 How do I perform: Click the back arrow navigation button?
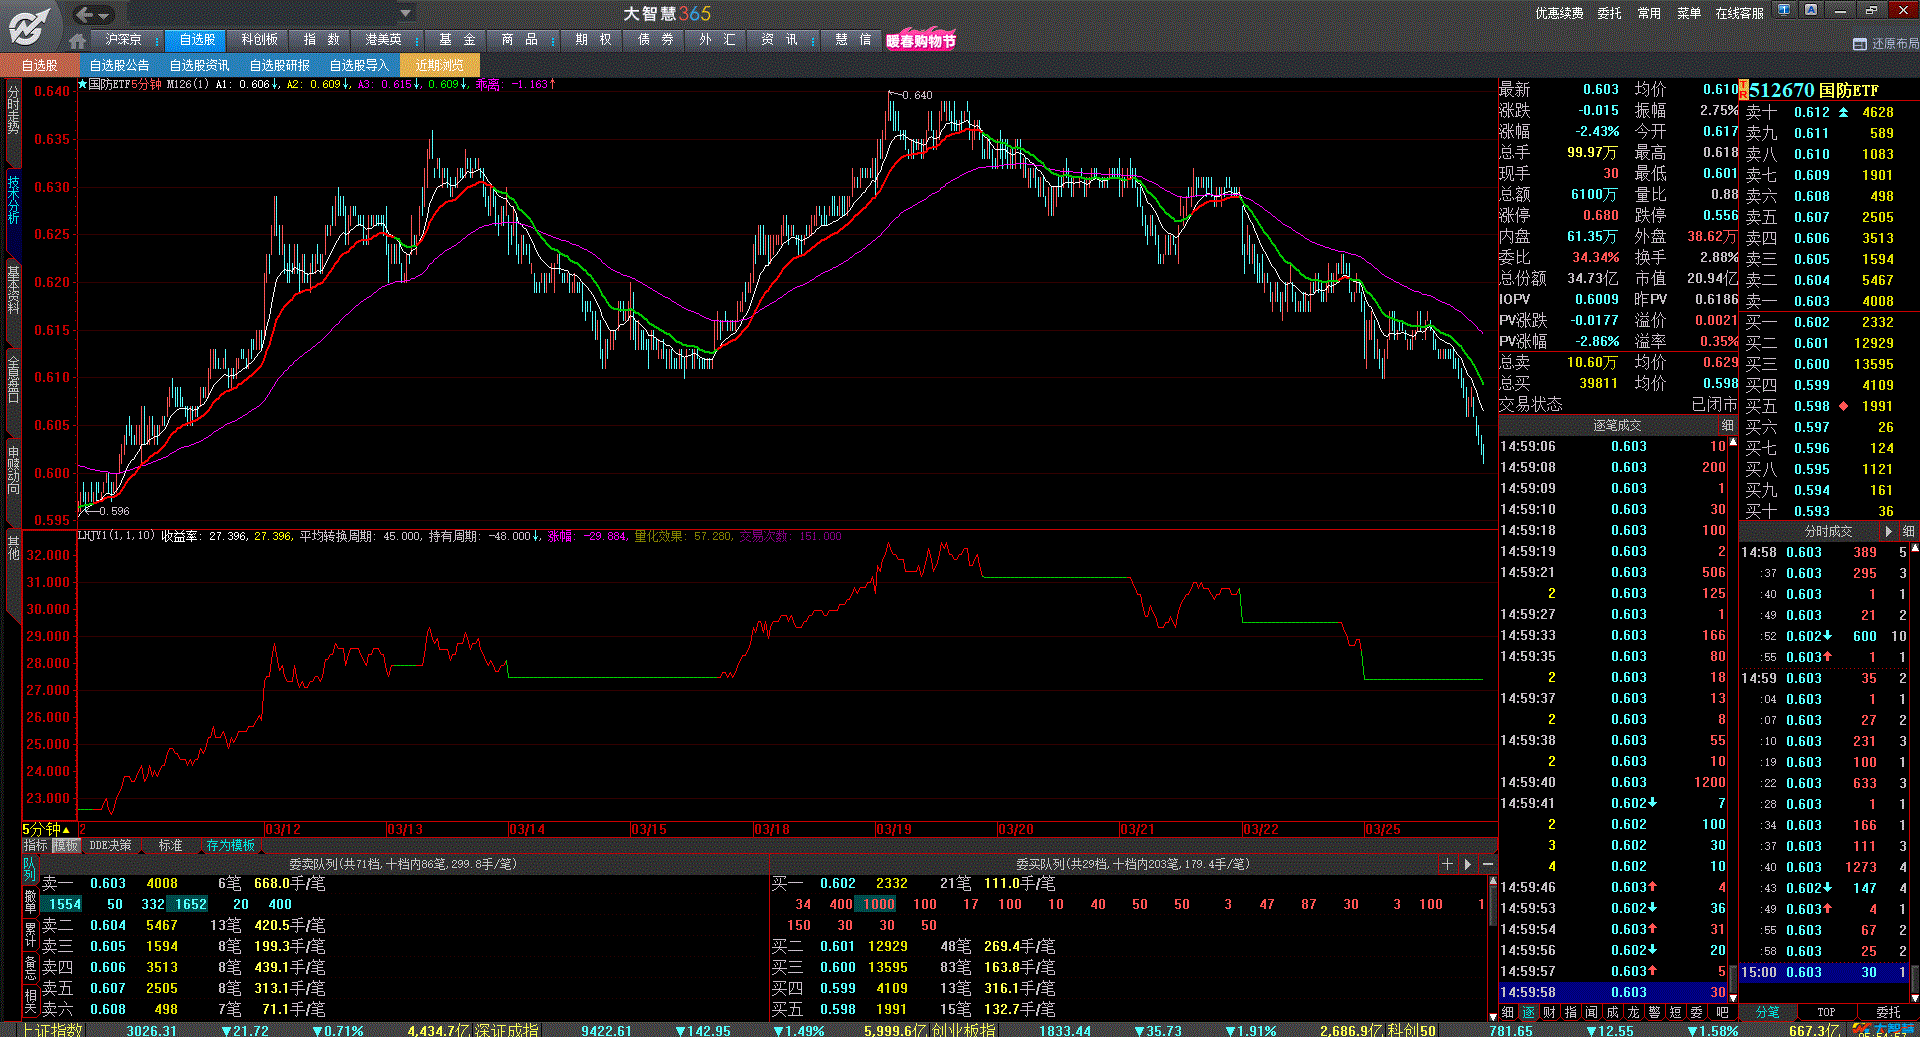click(x=85, y=14)
